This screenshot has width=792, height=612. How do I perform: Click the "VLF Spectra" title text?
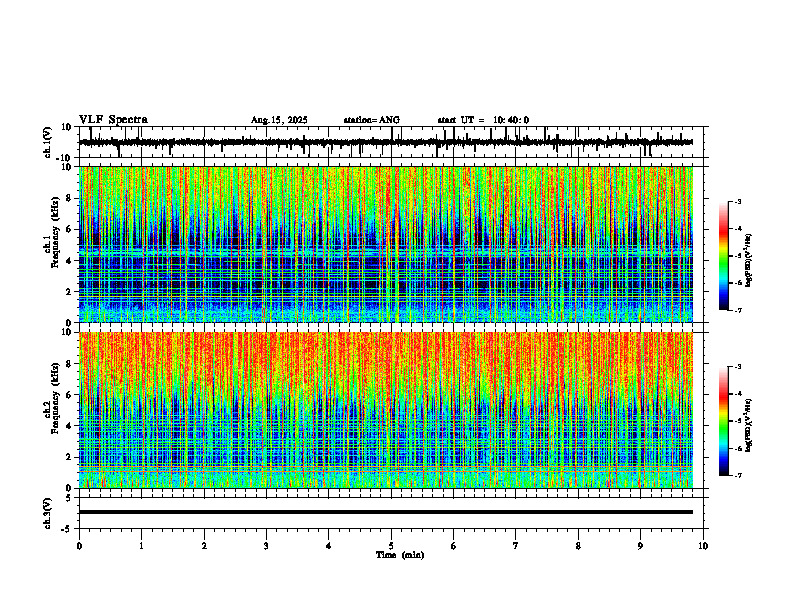pos(113,120)
